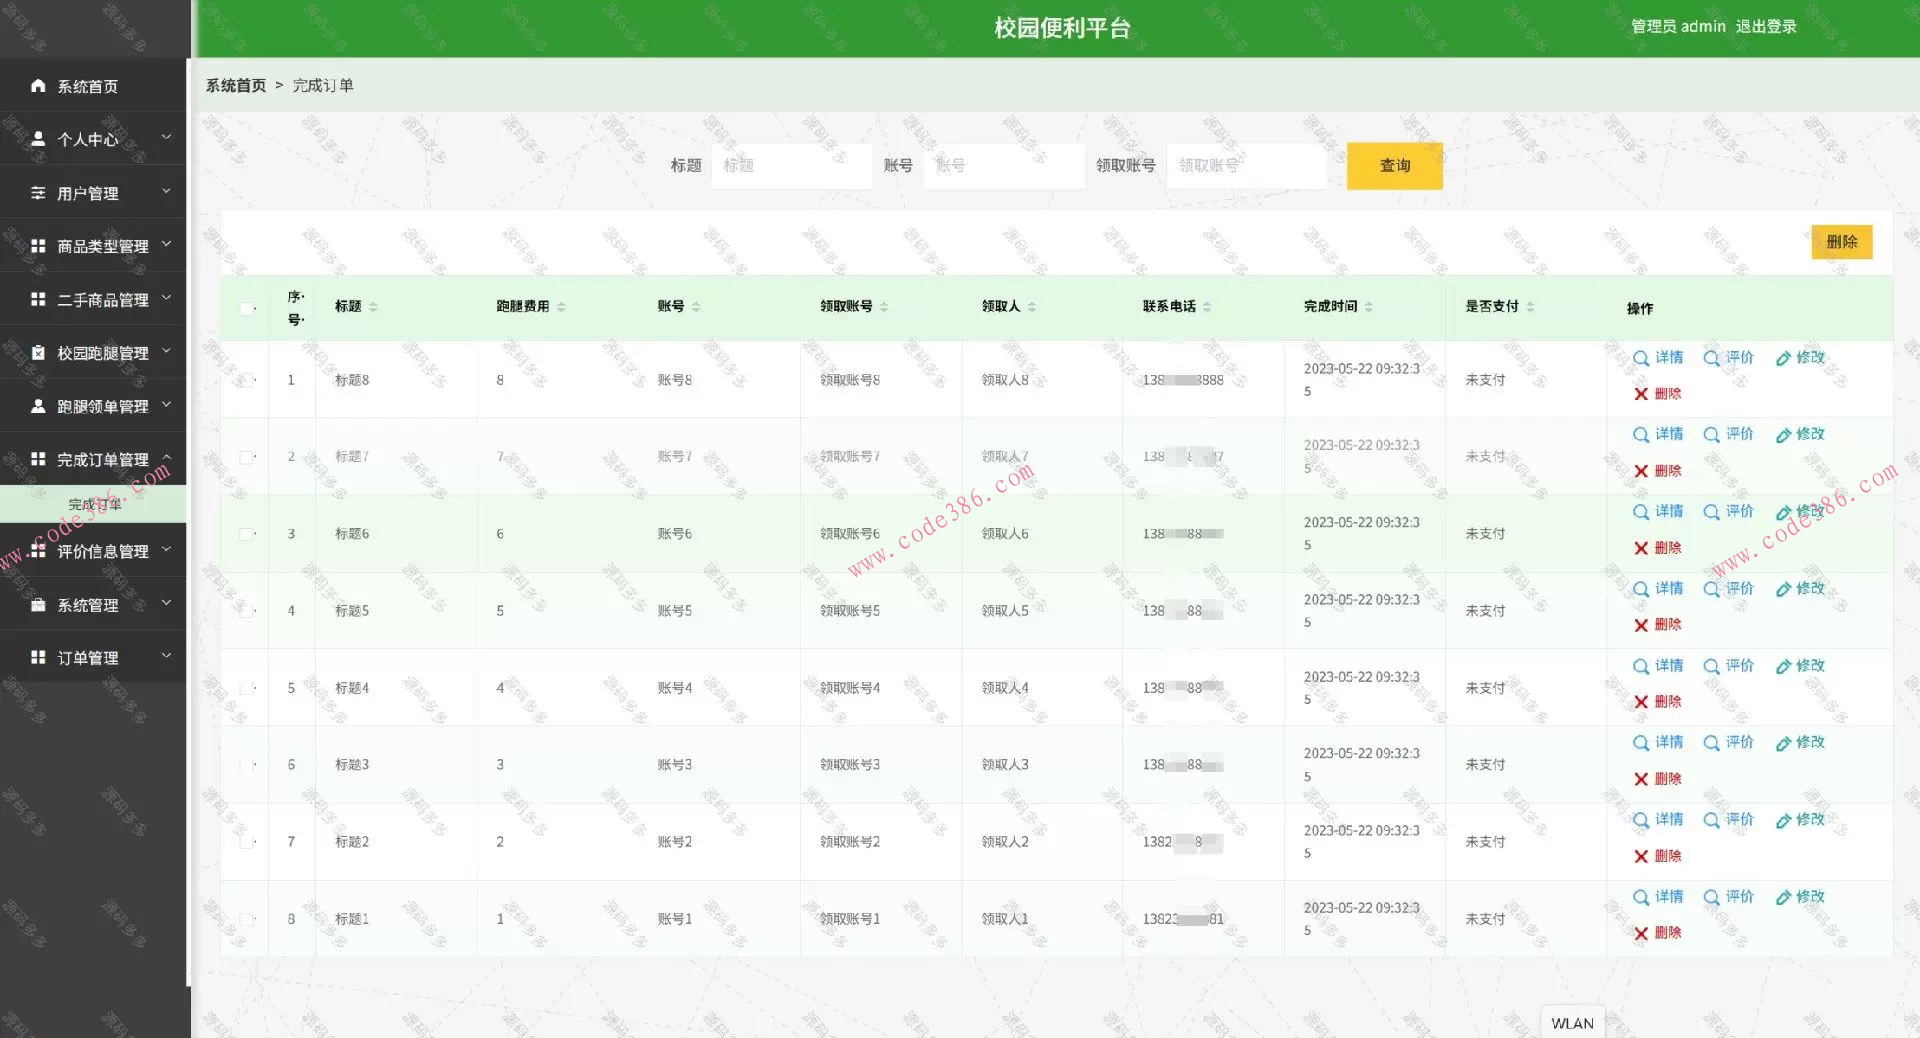Click the red X delete icon in 标题1 row
The image size is (1920, 1038).
coord(1641,933)
